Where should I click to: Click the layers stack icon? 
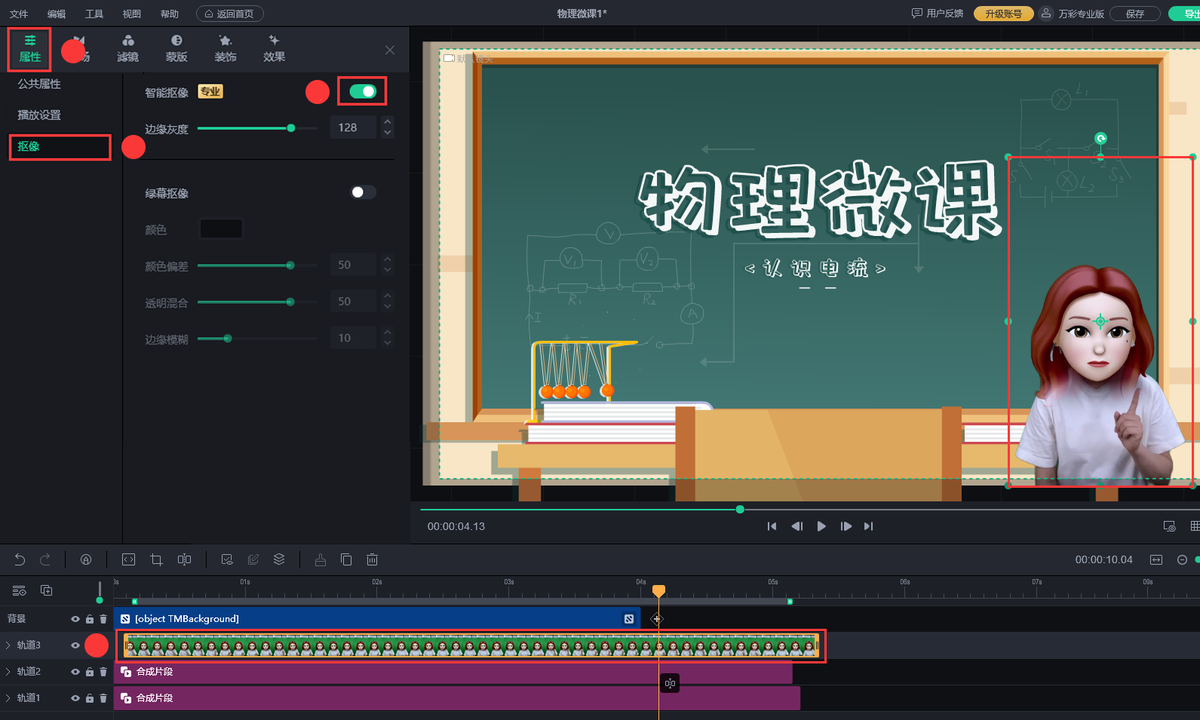click(x=280, y=560)
